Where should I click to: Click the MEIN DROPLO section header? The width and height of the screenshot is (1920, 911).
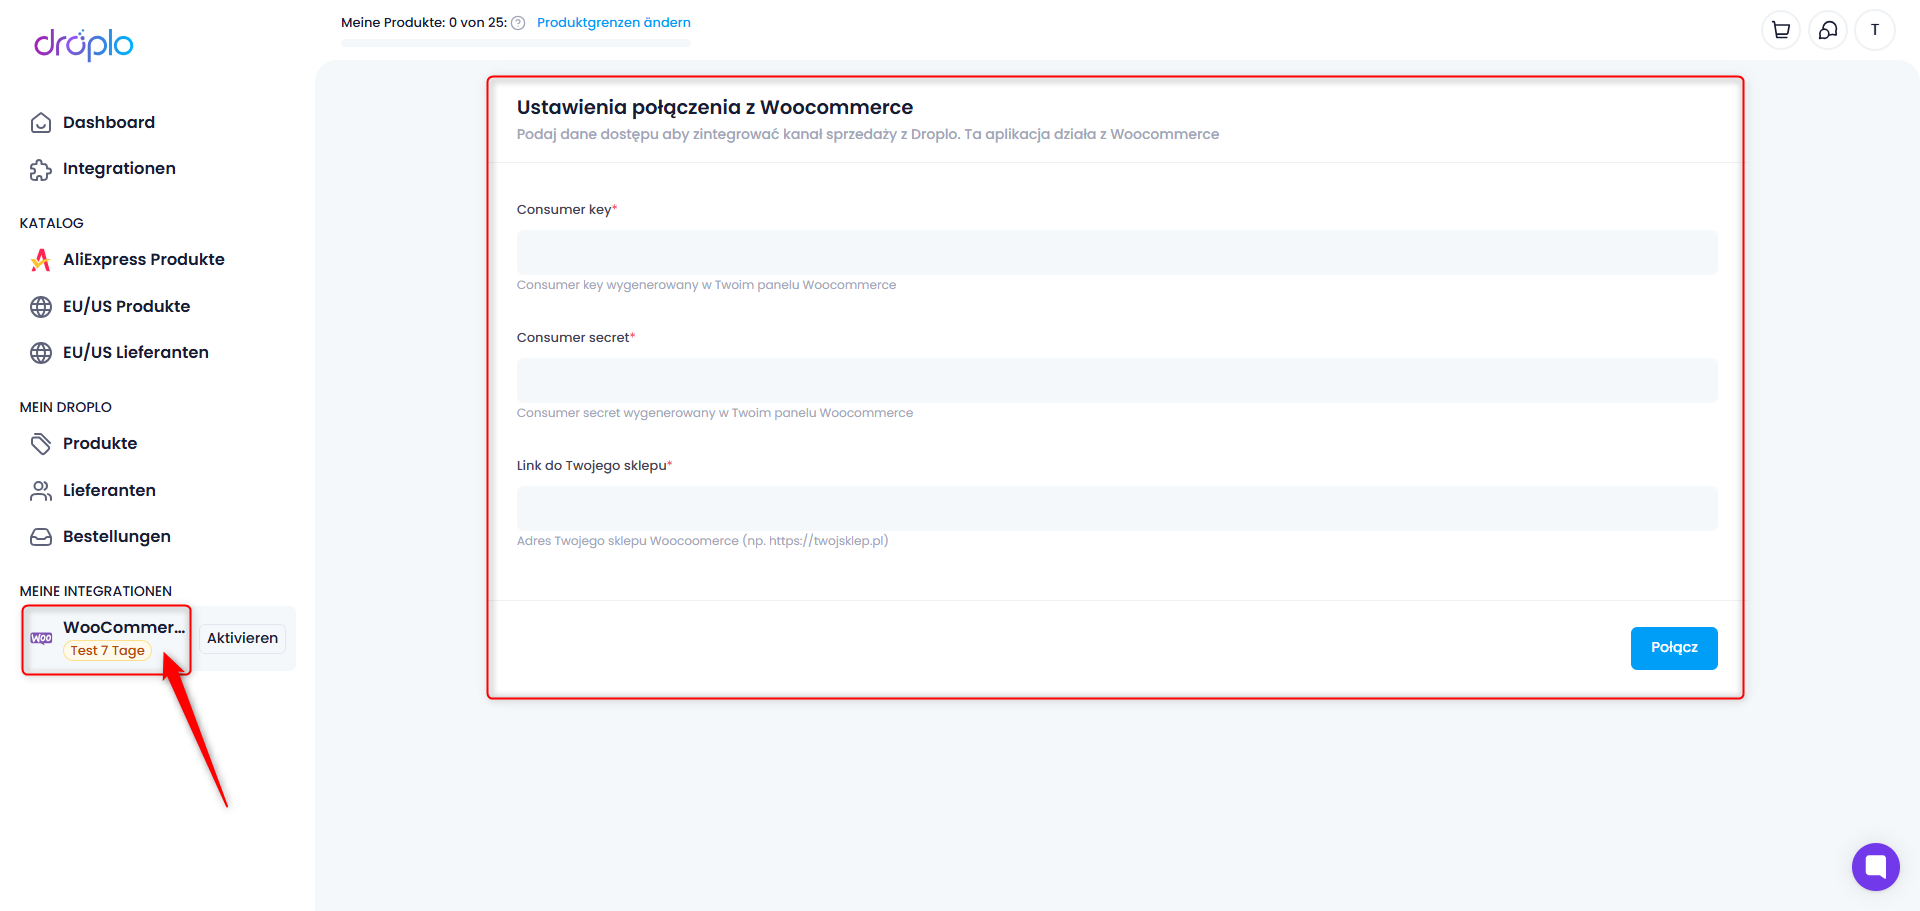tap(66, 408)
